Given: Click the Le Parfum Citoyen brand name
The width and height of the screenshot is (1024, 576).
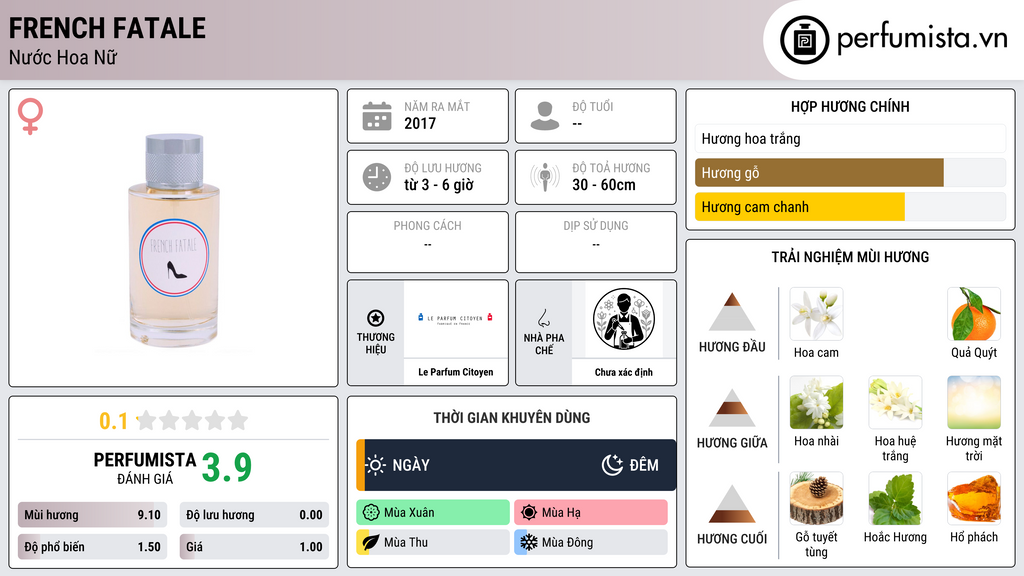Looking at the screenshot, I should (455, 372).
